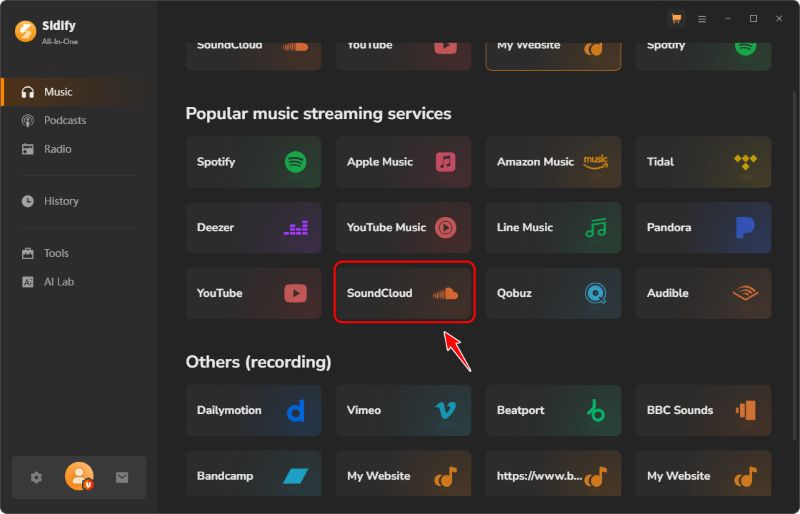Select the Apple Music card
This screenshot has height=514, width=800.
404,162
